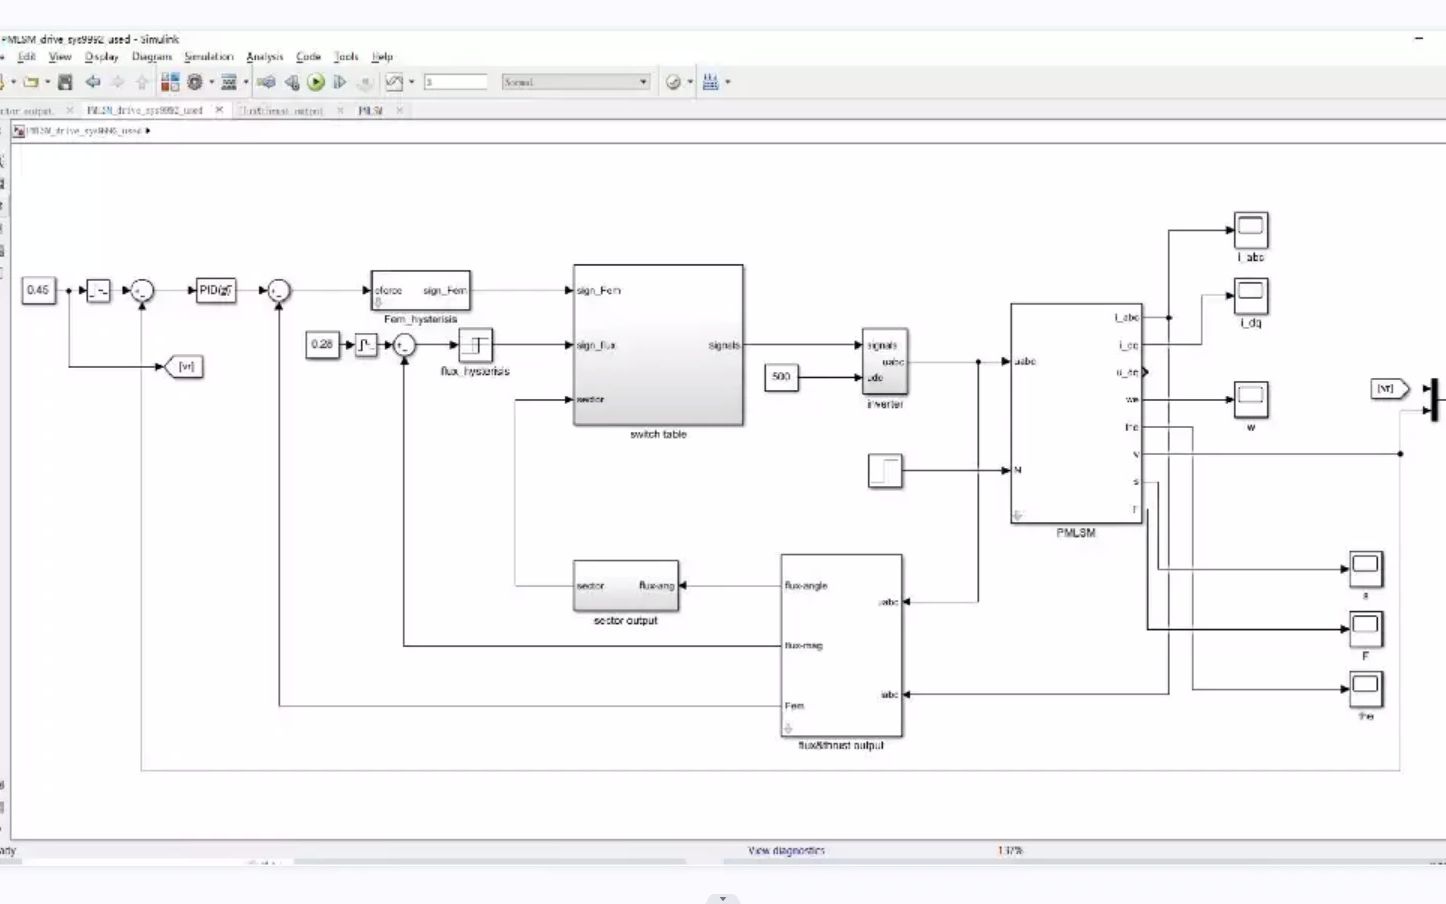Select the switch table subsystem block
This screenshot has height=904, width=1446.
click(x=658, y=345)
